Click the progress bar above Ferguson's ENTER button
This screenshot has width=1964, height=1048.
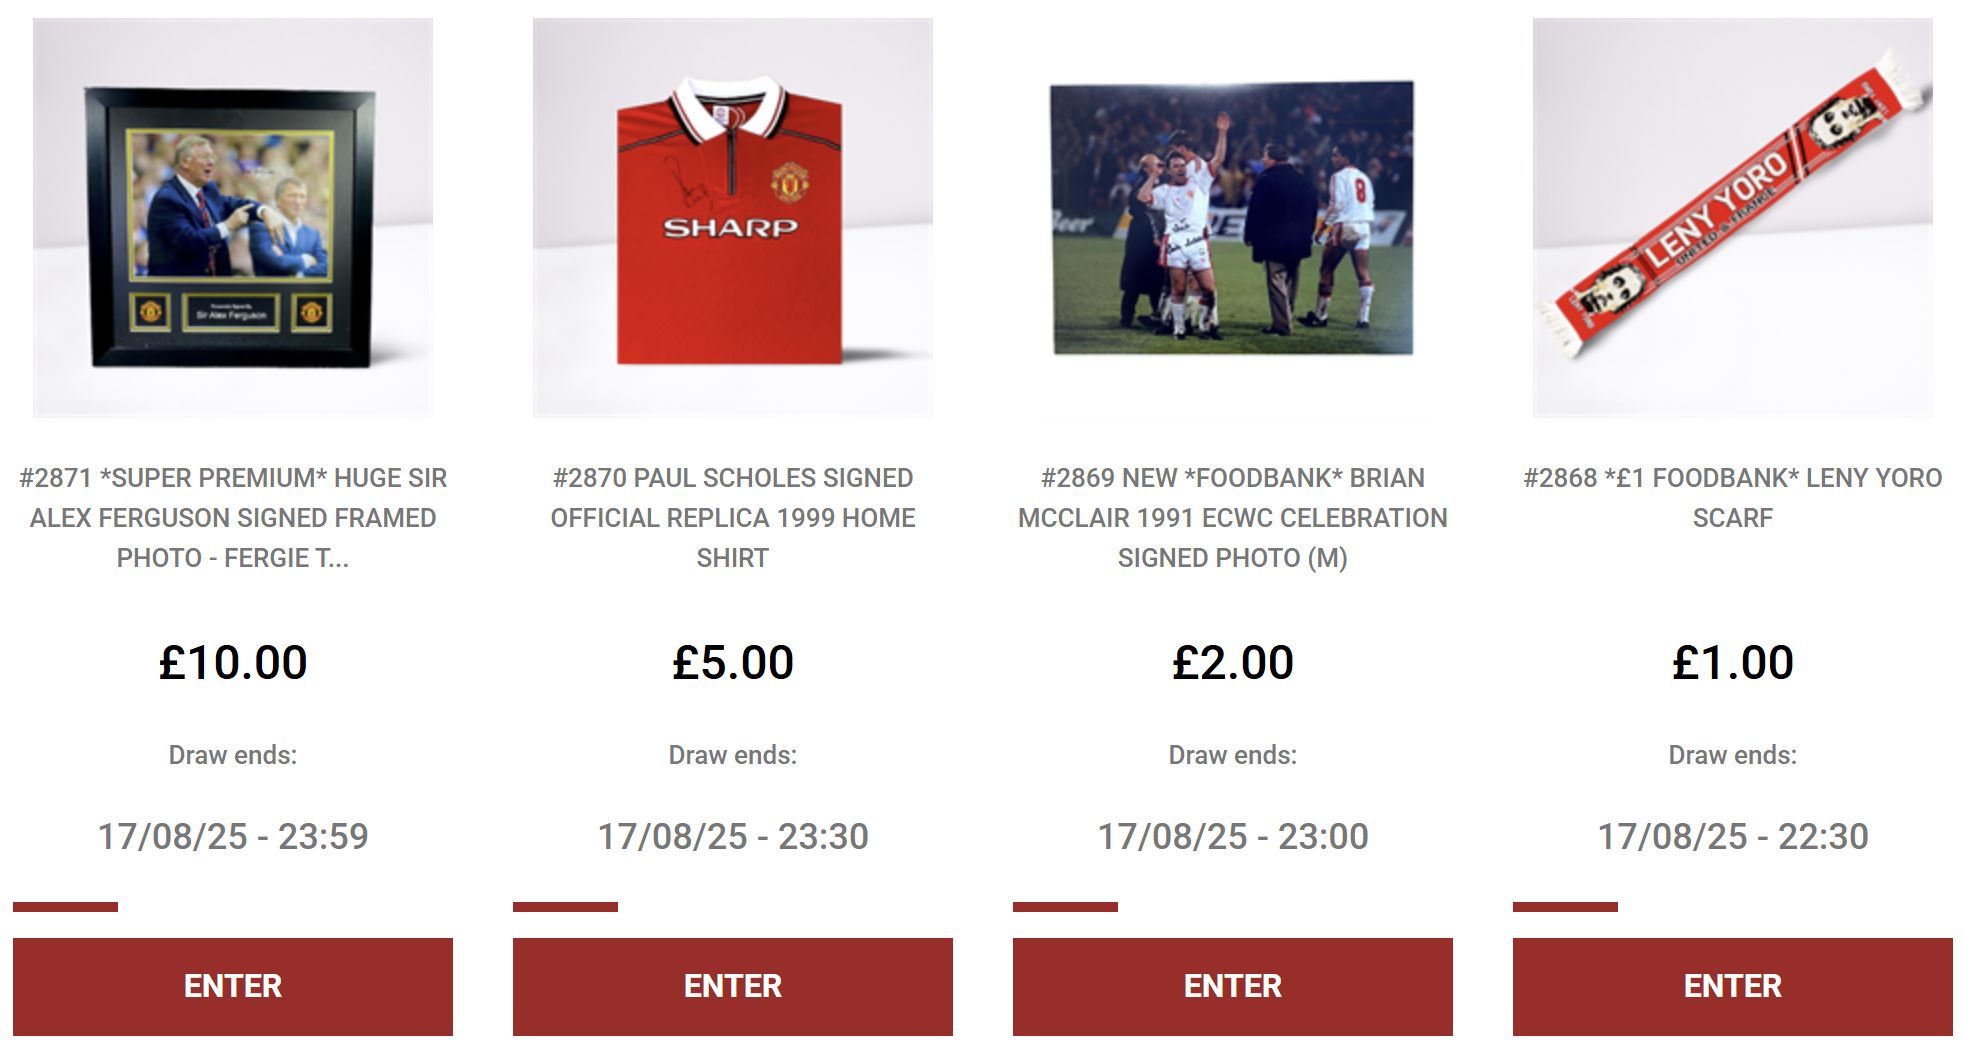tap(66, 907)
